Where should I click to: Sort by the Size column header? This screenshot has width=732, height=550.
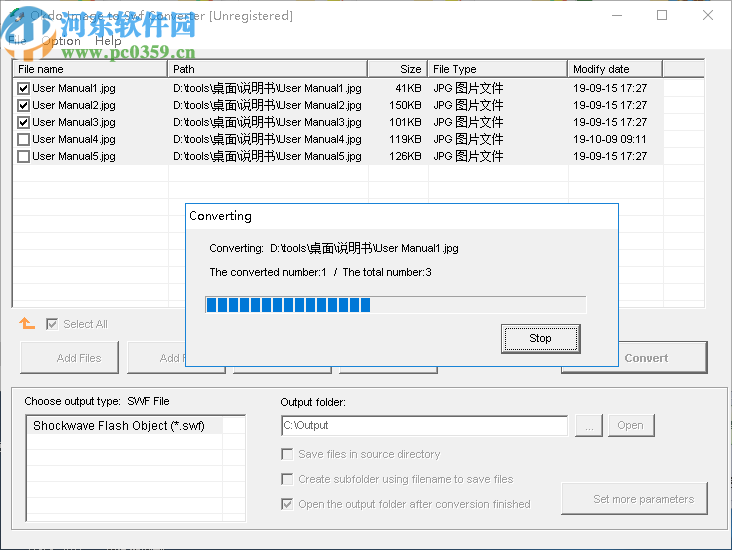point(398,69)
